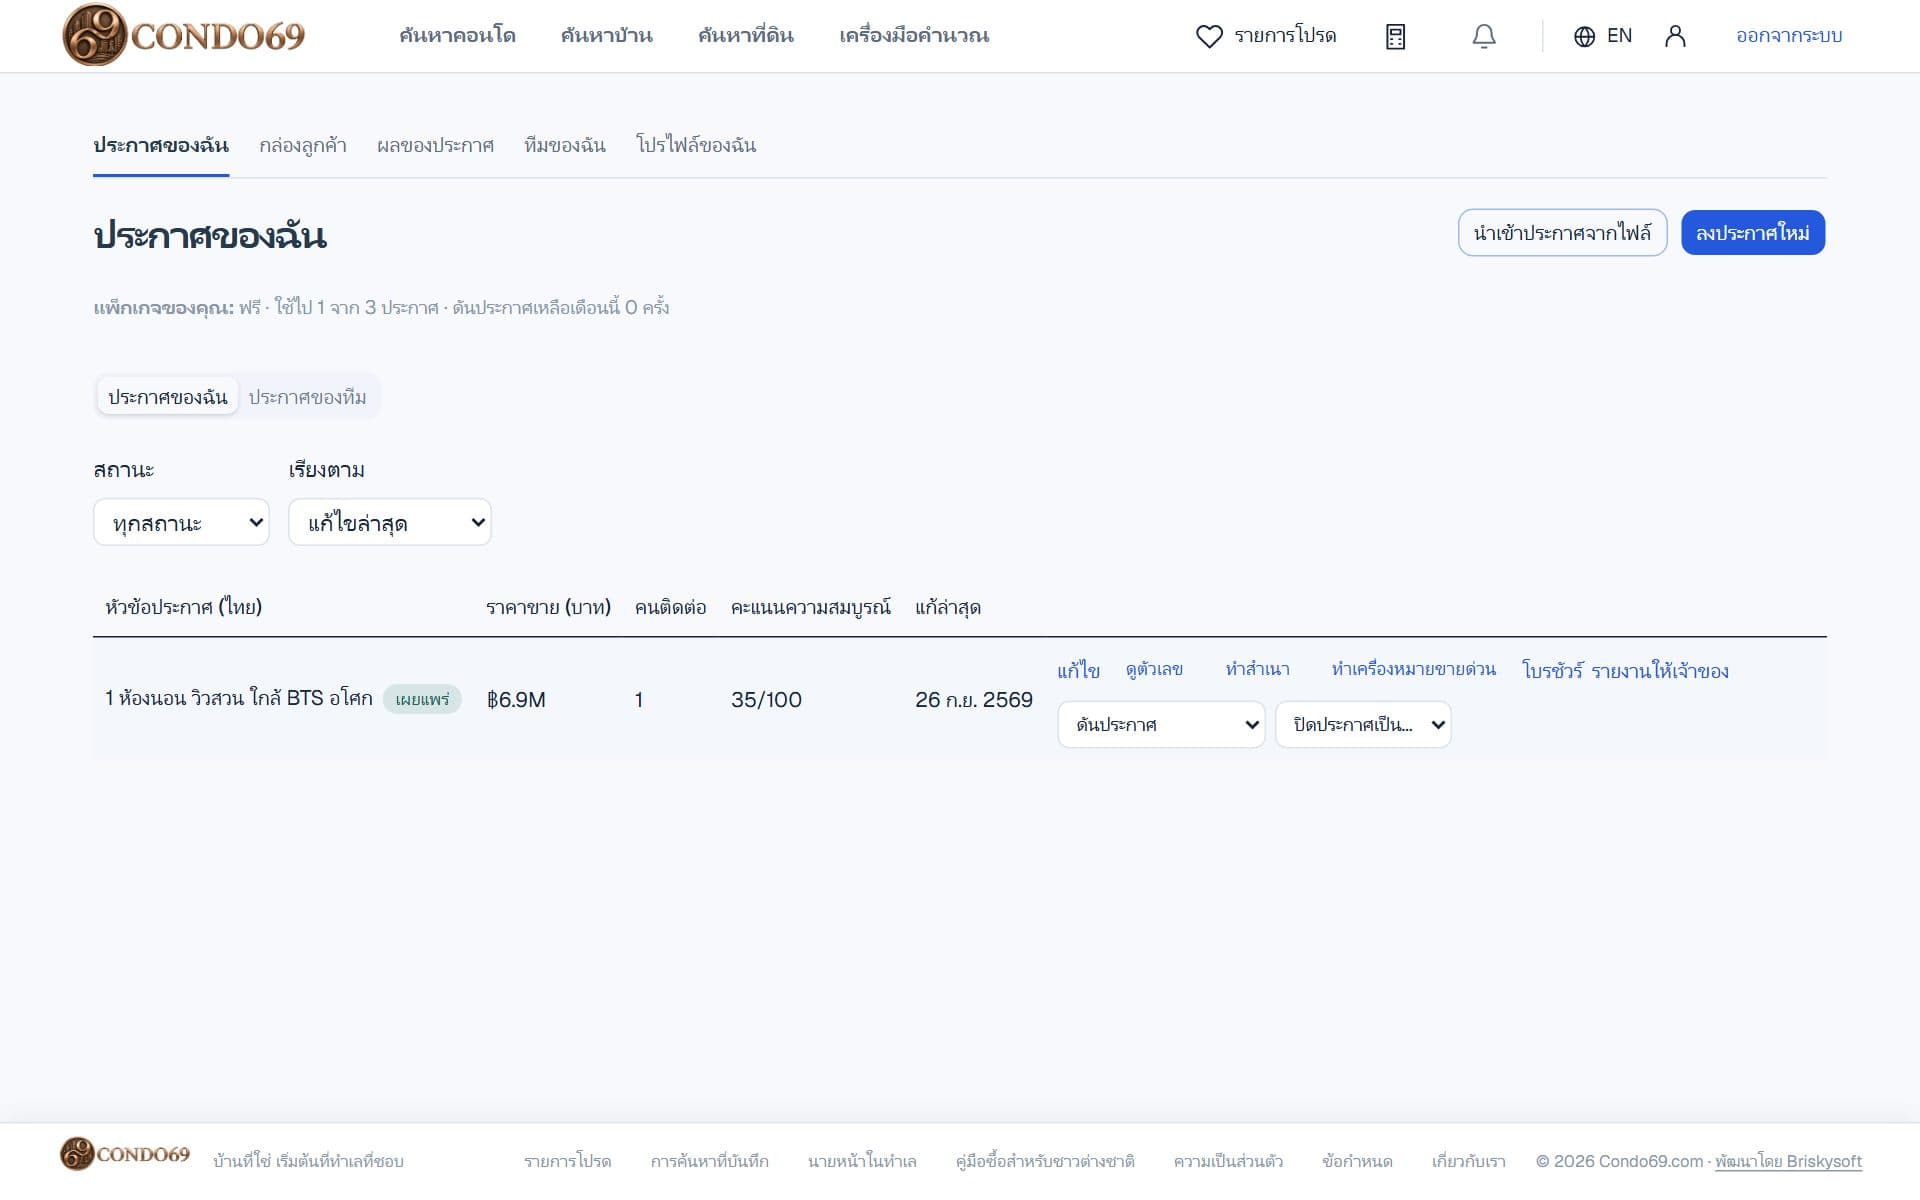
Task: Open favorites heart icon รายการโปรด
Action: [1266, 36]
